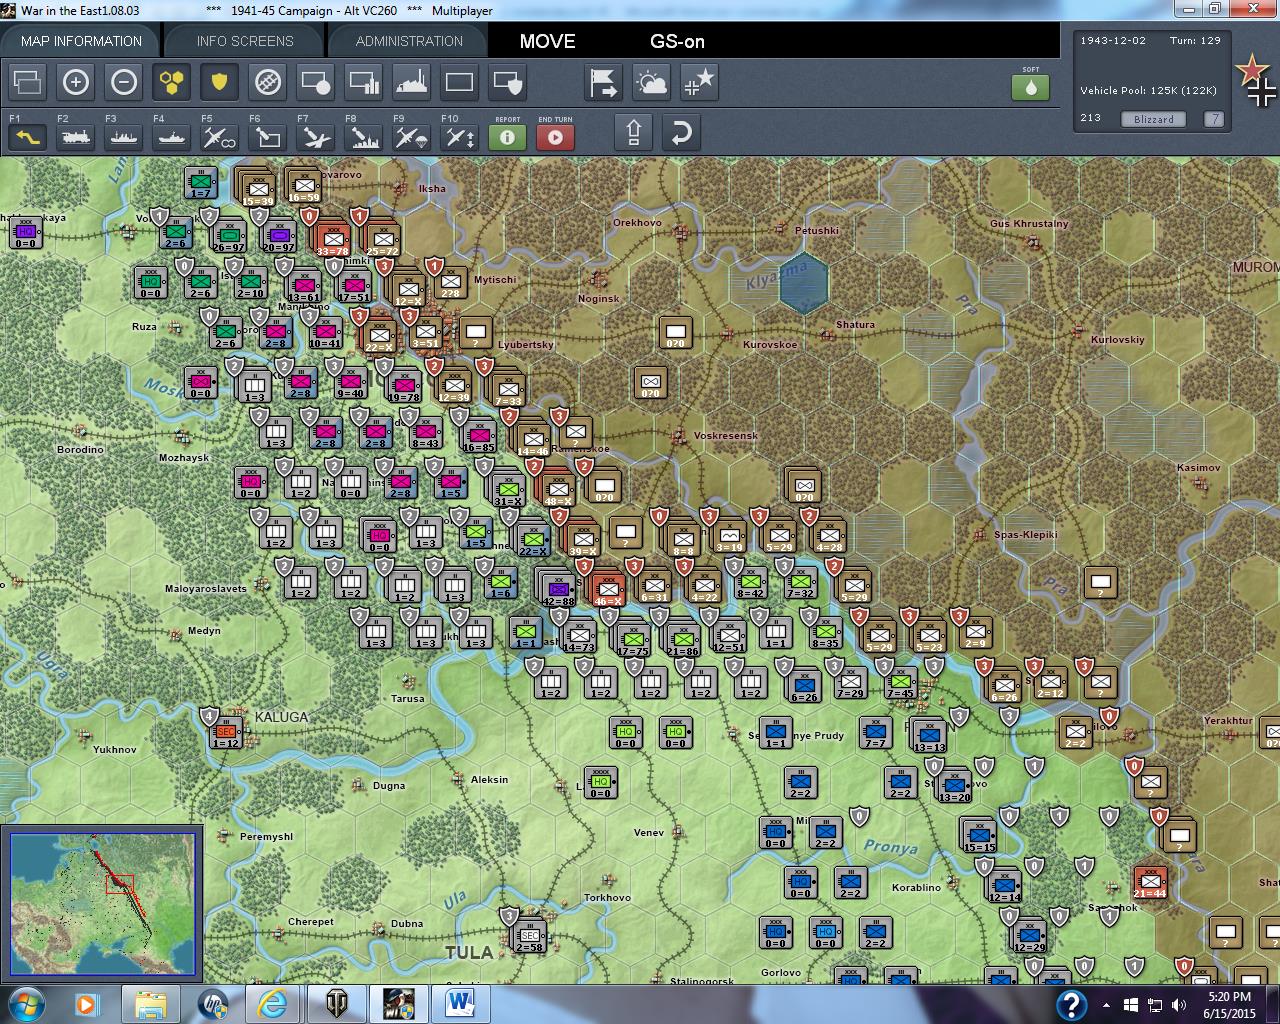Open the Windows Start button
1280x1024 pixels.
[x=24, y=1003]
